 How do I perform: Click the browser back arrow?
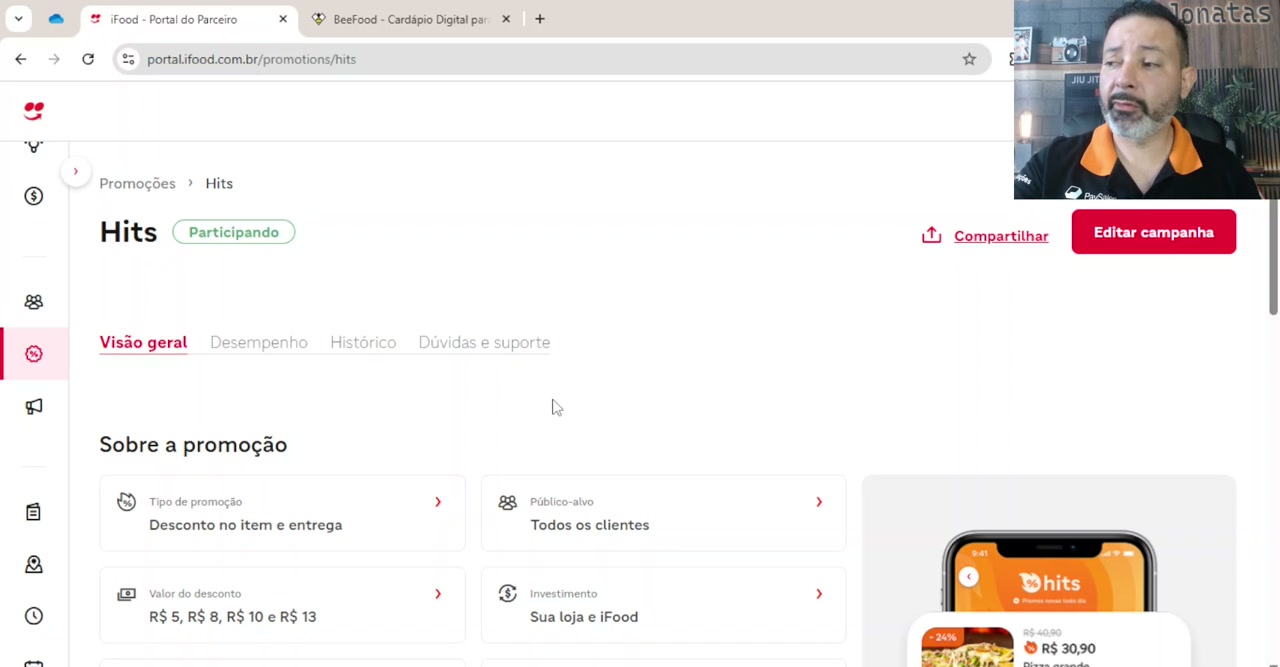pos(21,59)
